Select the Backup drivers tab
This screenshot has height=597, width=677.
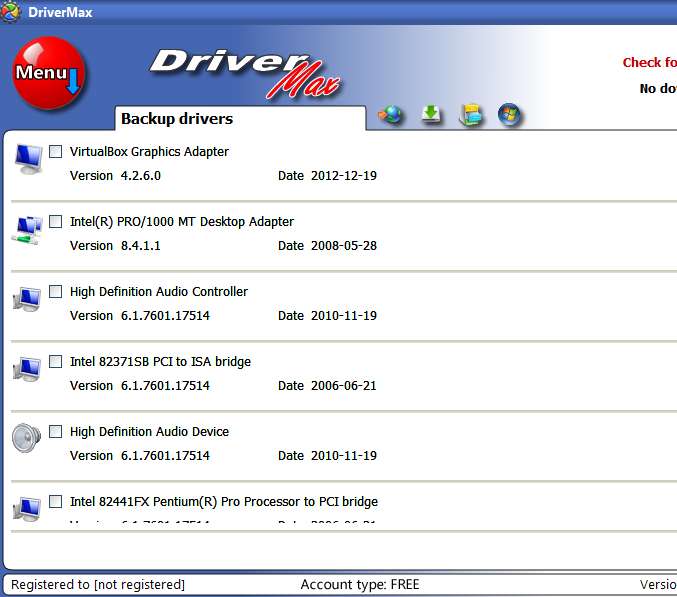(x=240, y=118)
